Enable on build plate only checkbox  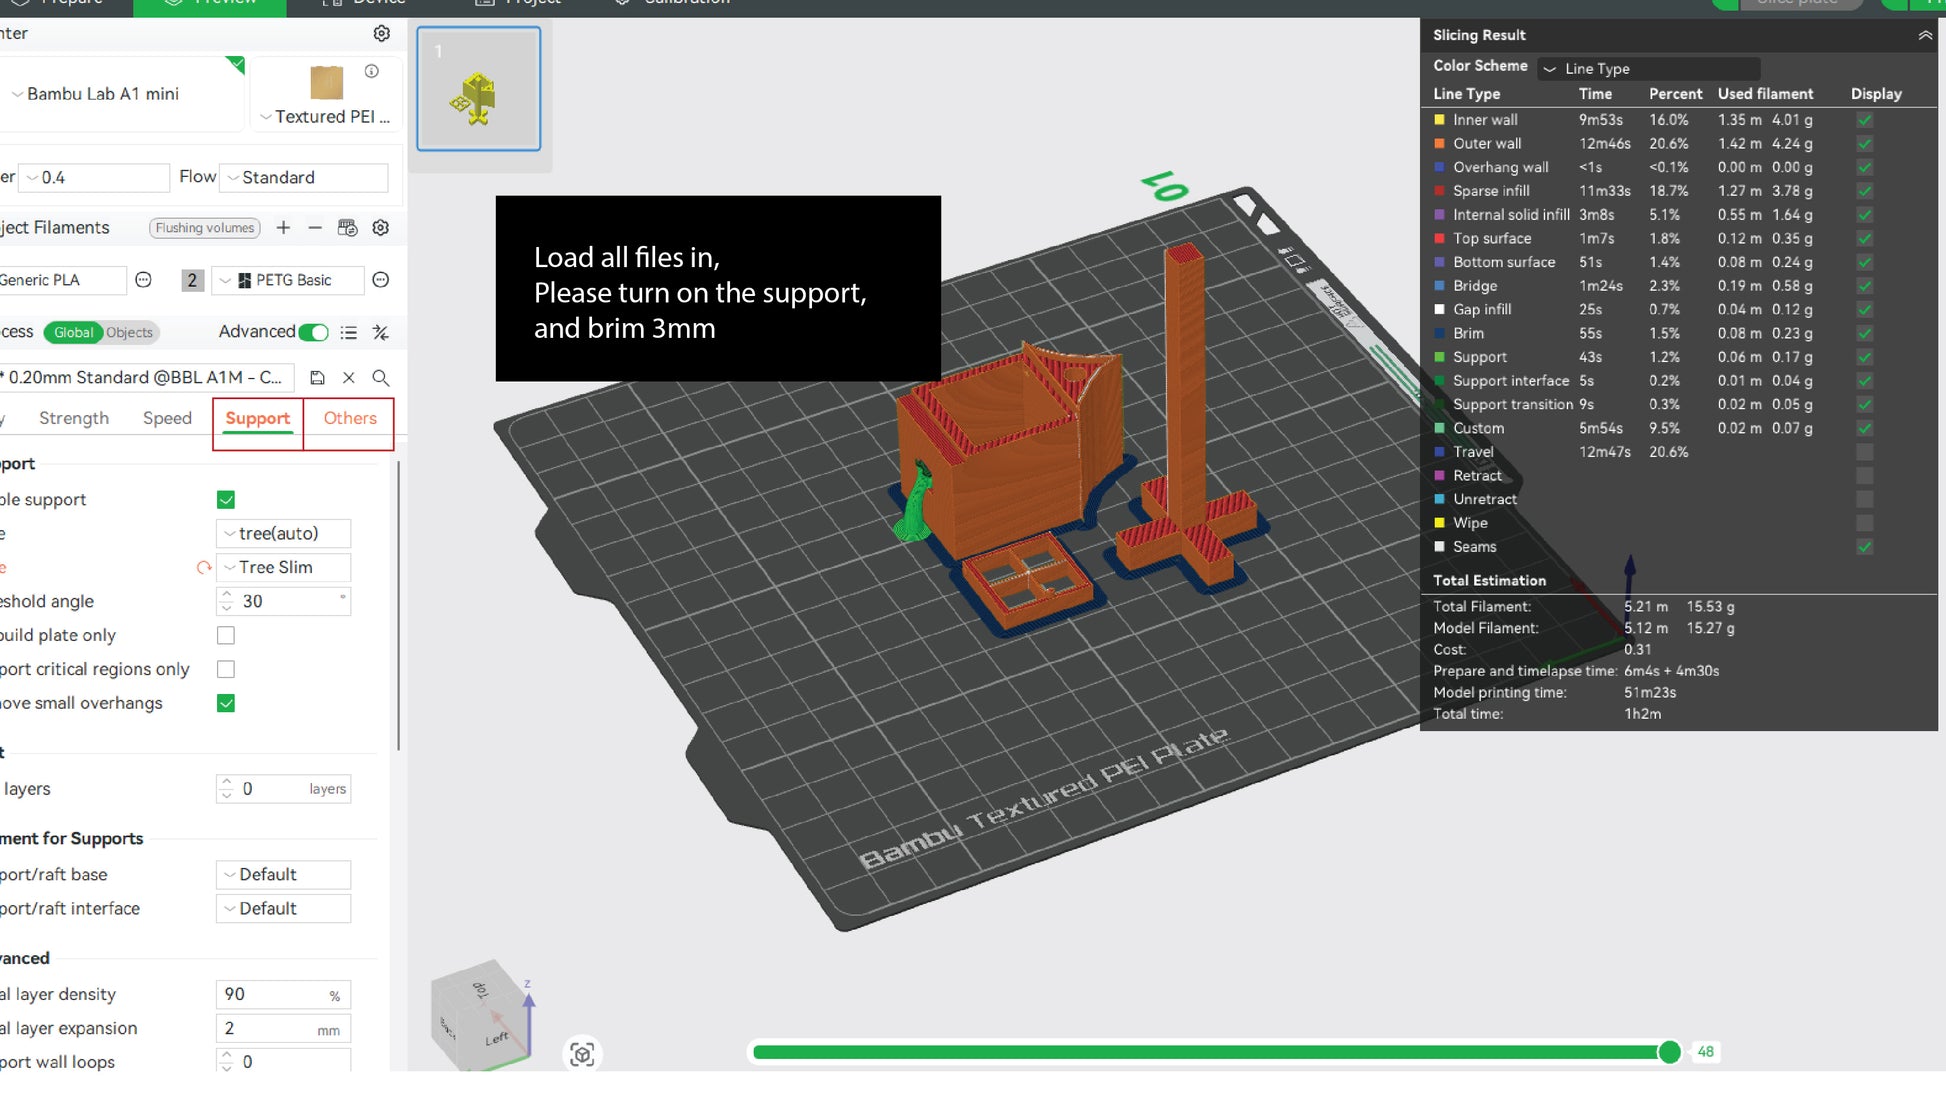[x=226, y=636]
